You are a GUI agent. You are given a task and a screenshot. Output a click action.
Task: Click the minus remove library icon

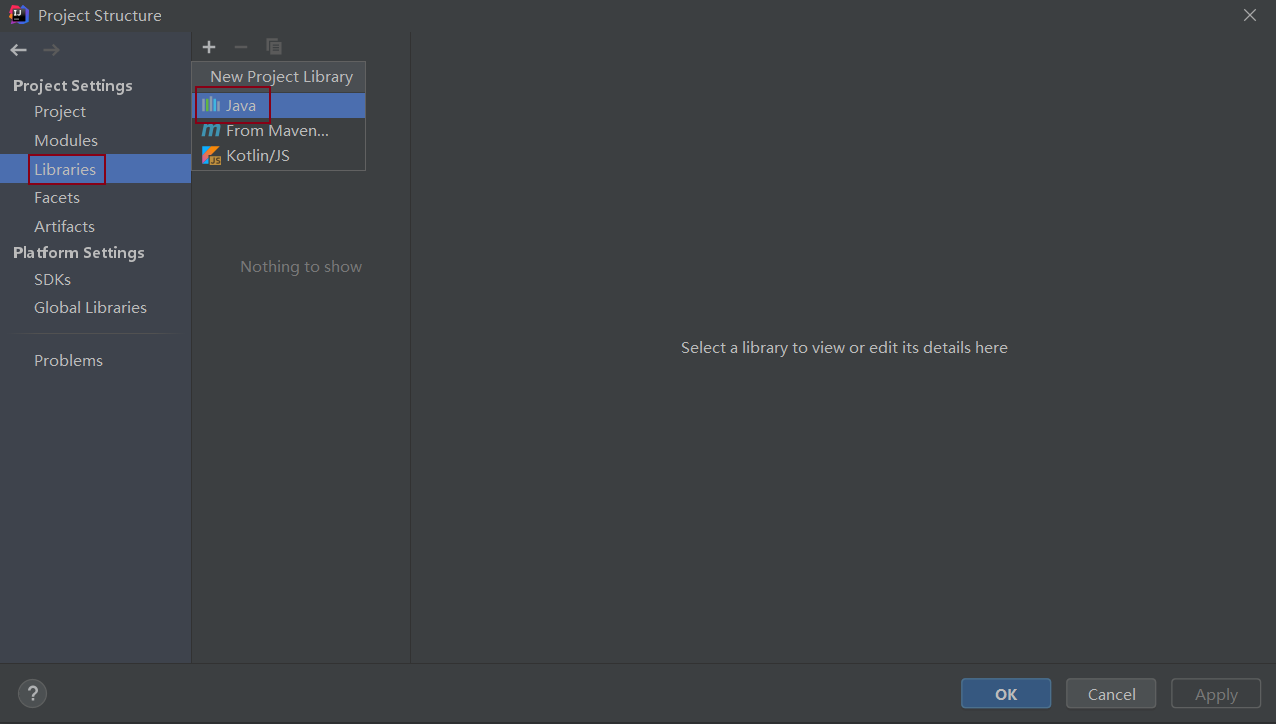[x=240, y=47]
